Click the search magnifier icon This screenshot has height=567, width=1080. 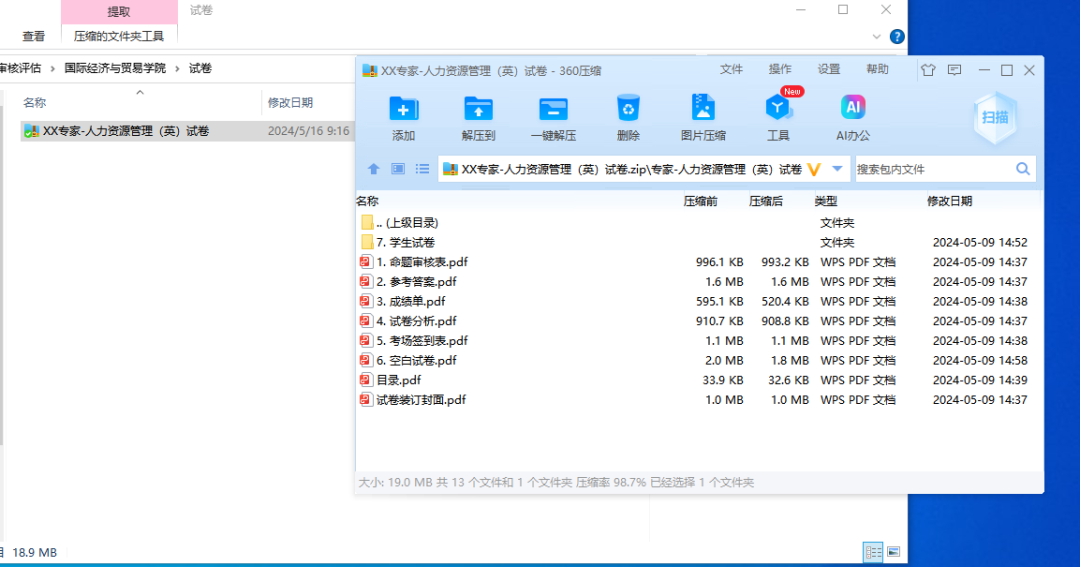pyautogui.click(x=1023, y=170)
